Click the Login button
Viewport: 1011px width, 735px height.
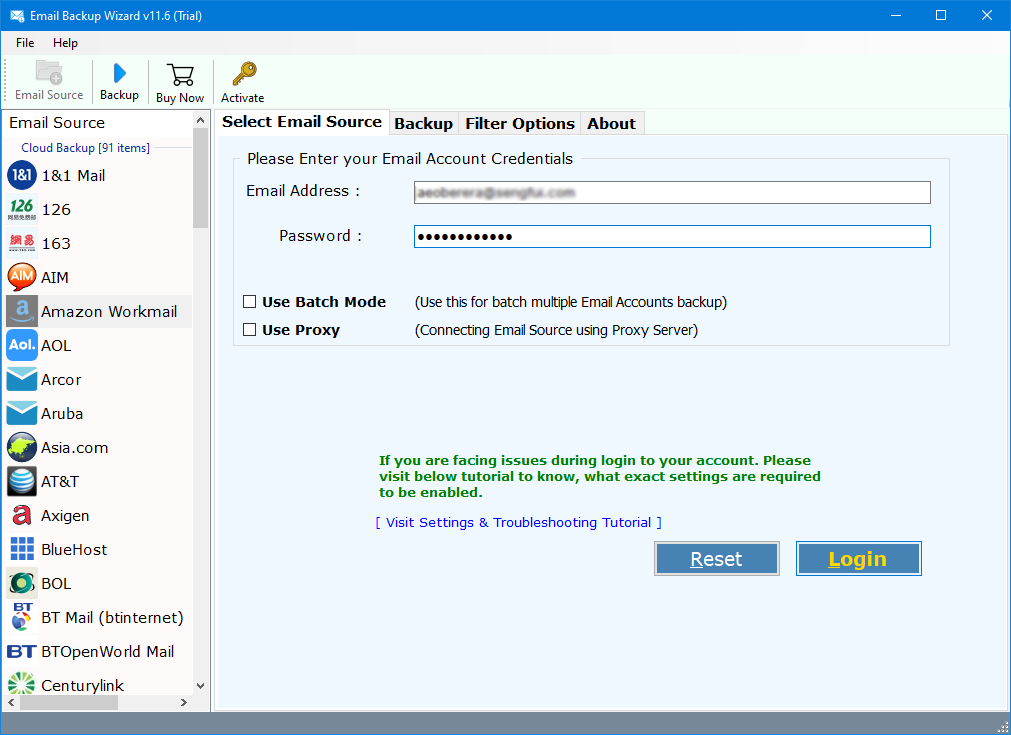858,558
